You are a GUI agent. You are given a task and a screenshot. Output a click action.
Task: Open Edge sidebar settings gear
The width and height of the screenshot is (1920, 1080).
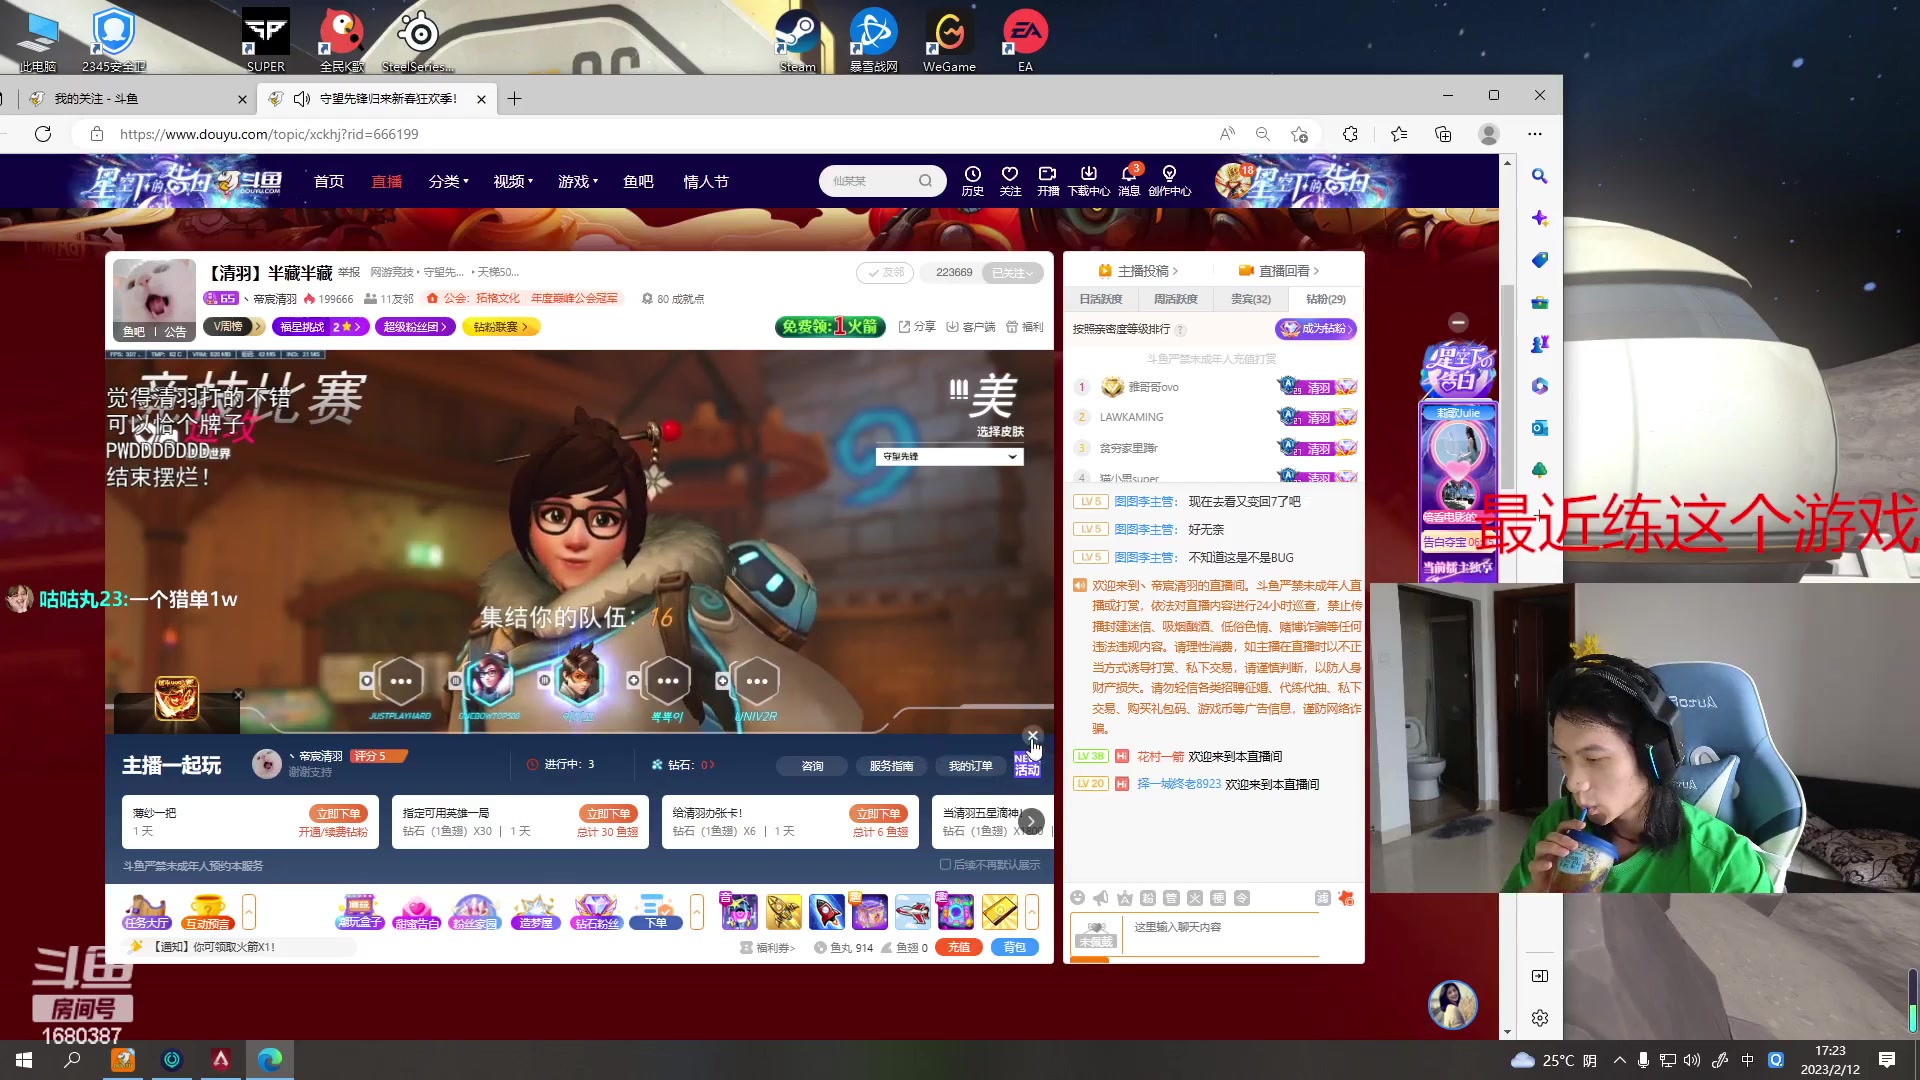click(x=1540, y=1018)
